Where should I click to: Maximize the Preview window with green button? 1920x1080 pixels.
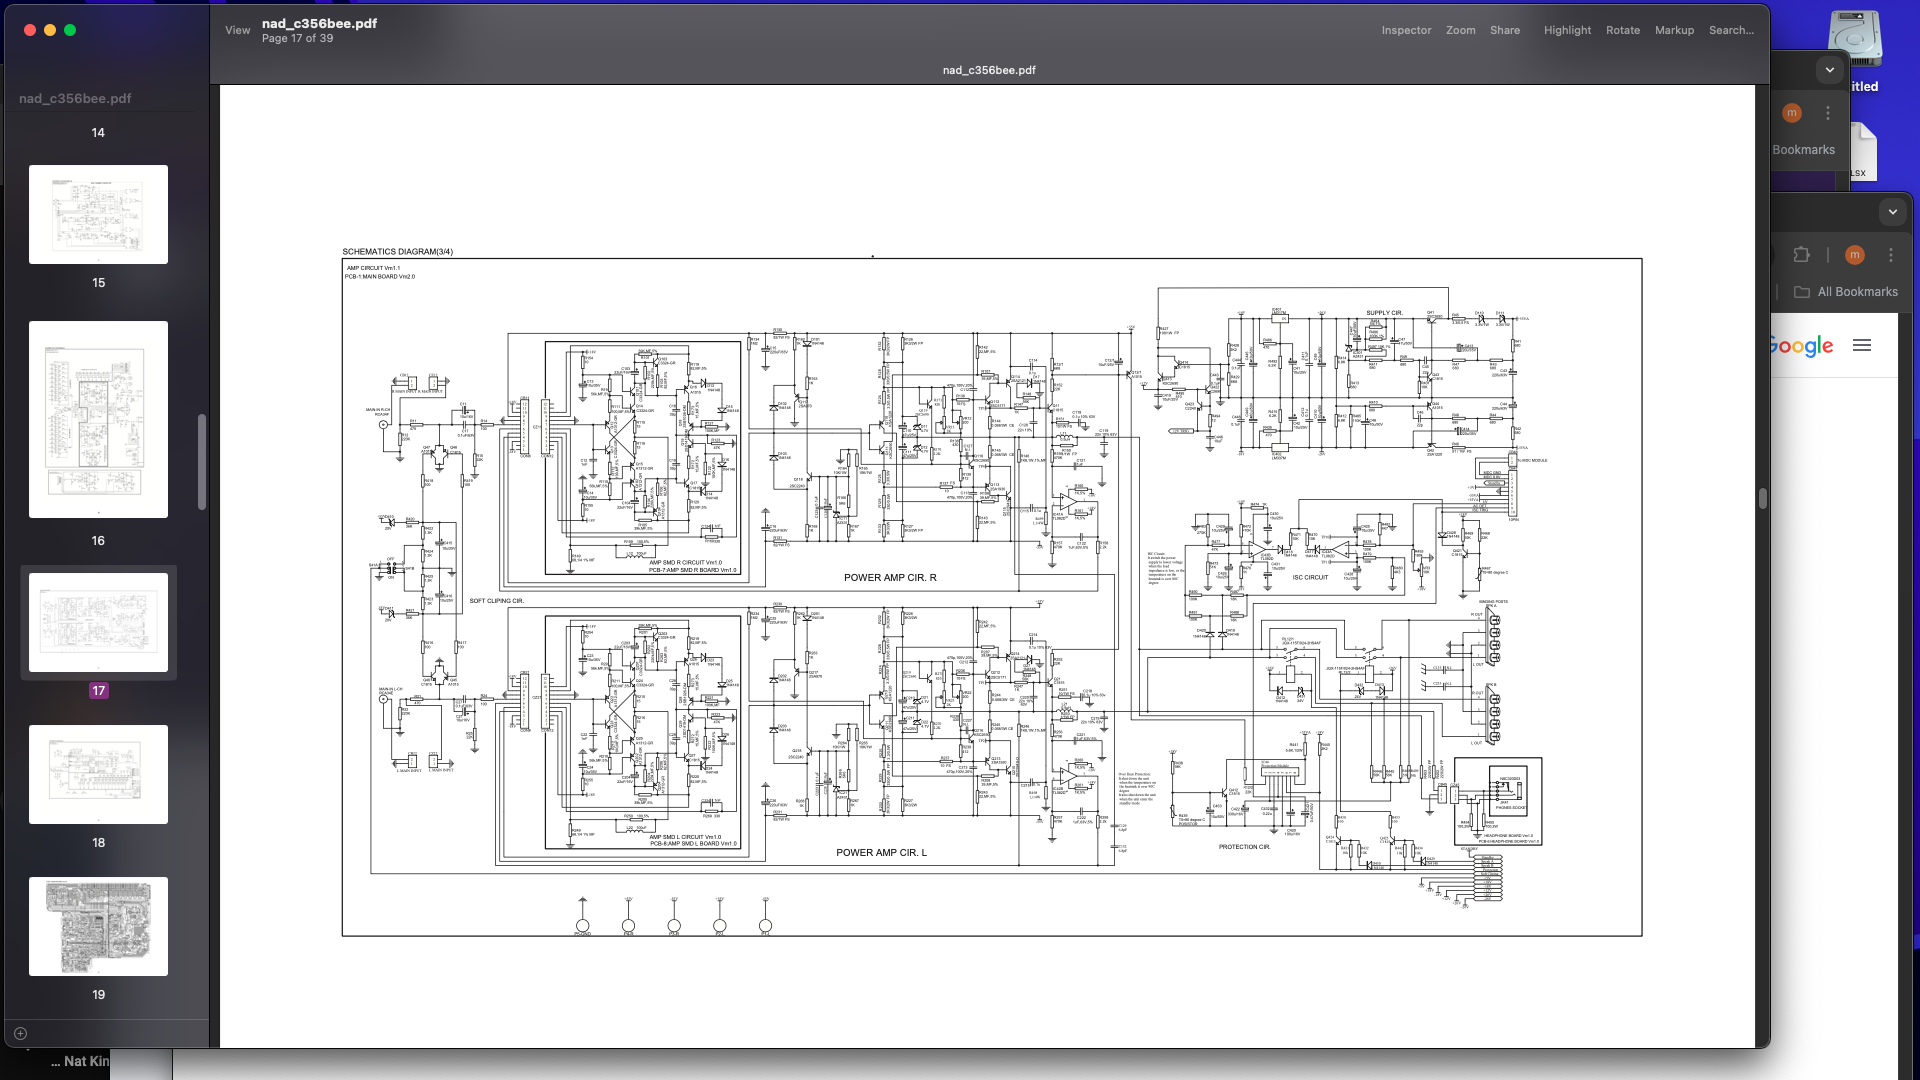(x=70, y=30)
